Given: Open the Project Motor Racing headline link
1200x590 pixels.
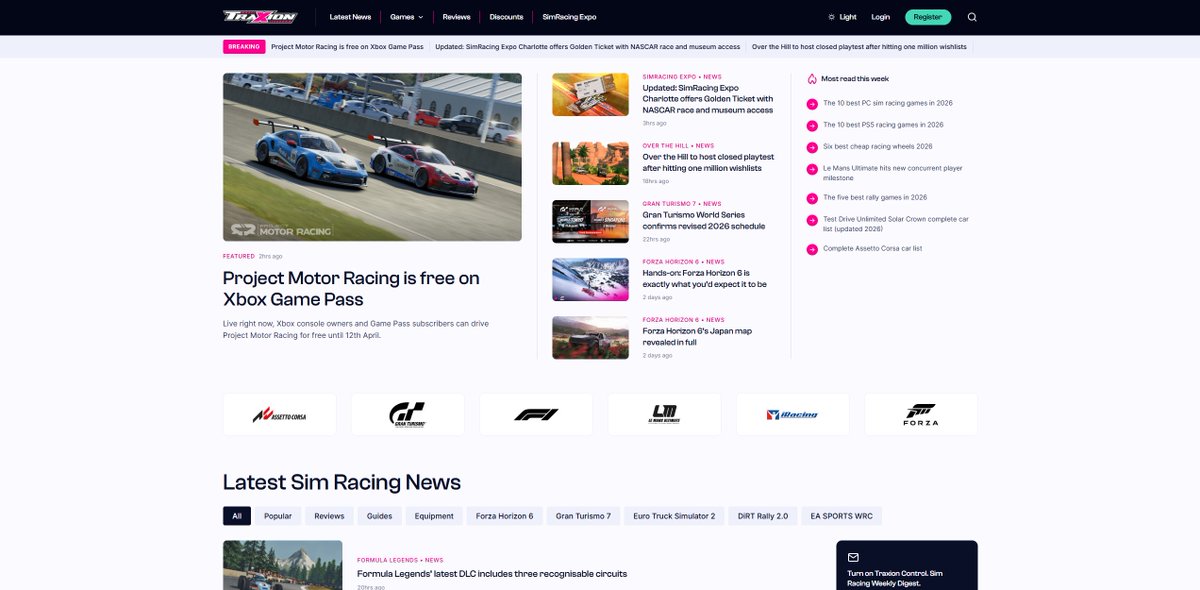Looking at the screenshot, I should point(350,288).
